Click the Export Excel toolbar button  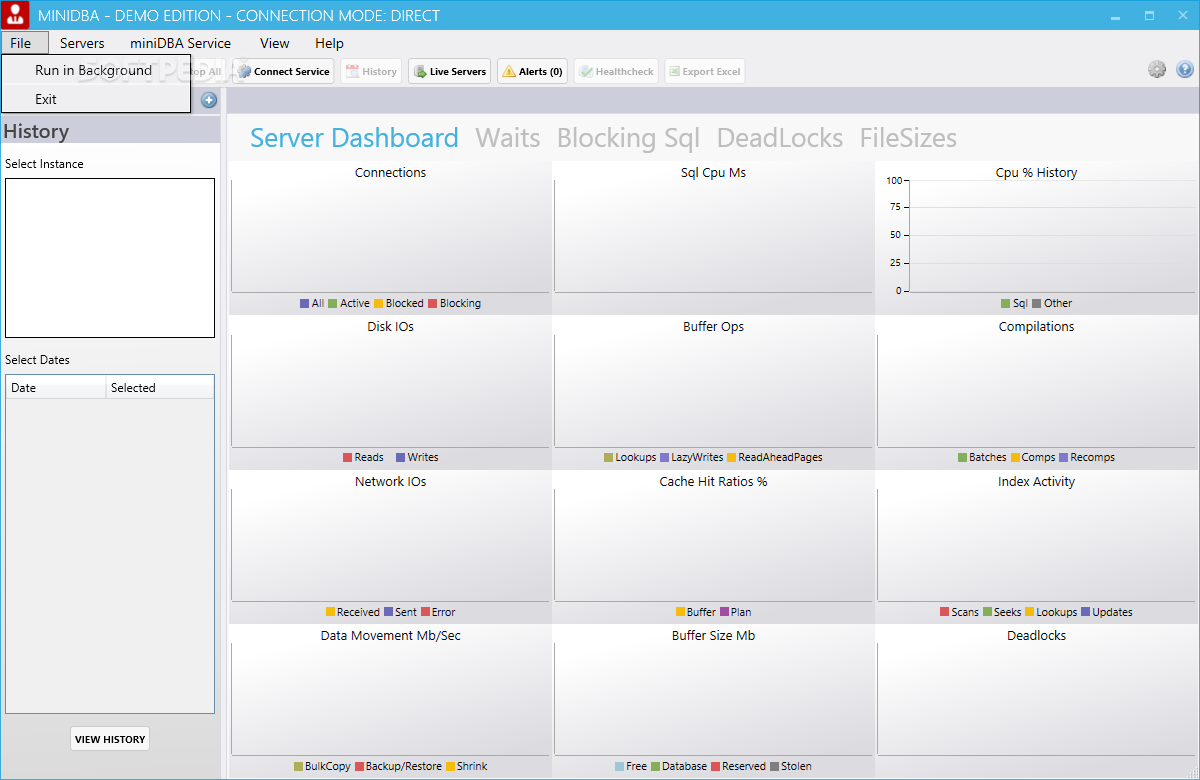click(x=704, y=71)
